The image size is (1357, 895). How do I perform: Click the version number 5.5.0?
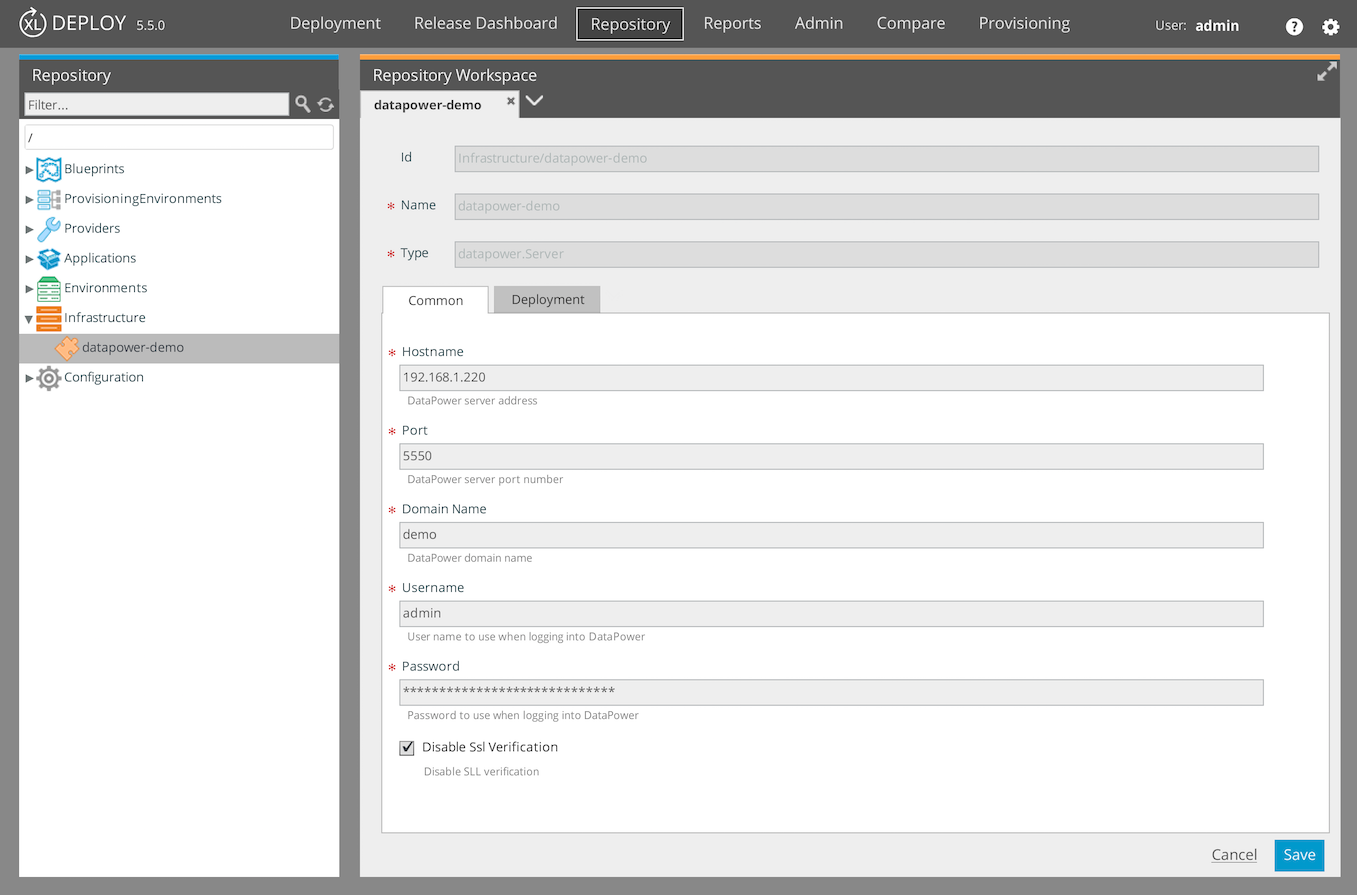(150, 26)
